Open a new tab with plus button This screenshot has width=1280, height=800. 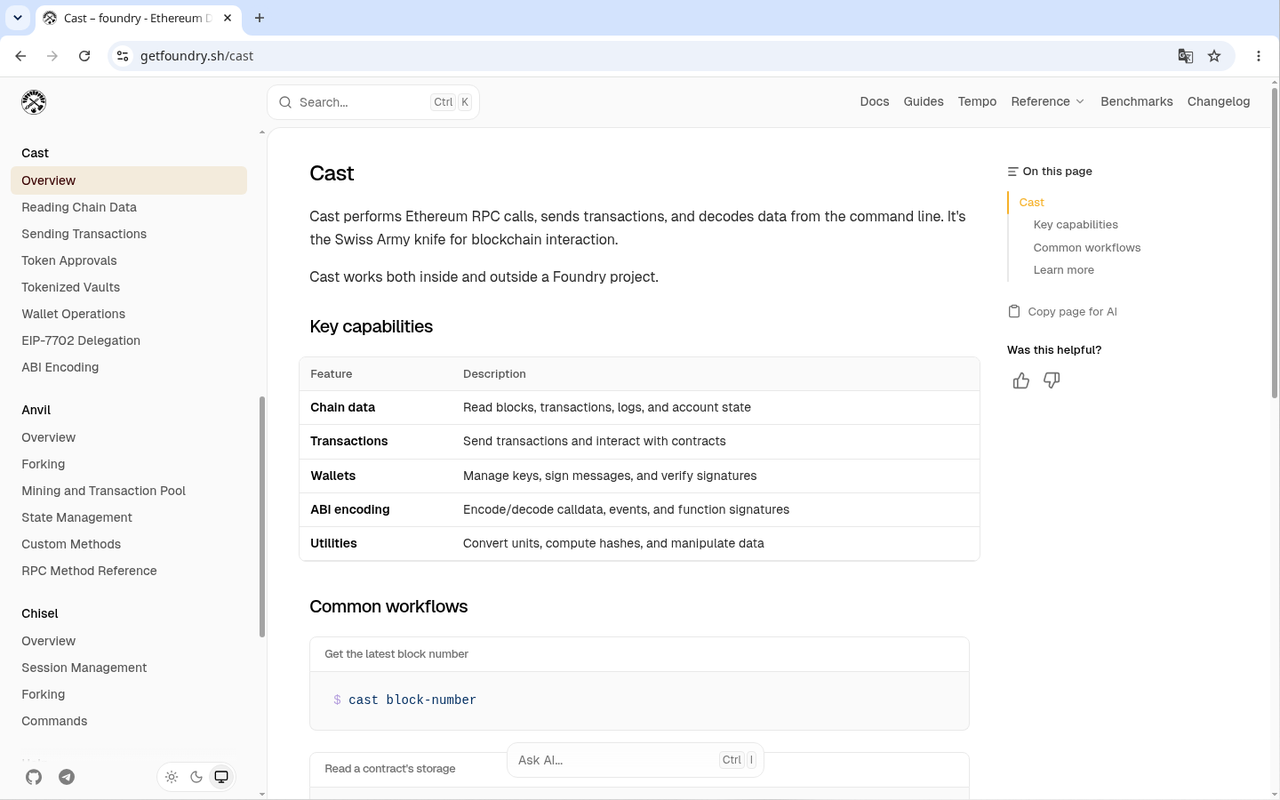[x=260, y=18]
